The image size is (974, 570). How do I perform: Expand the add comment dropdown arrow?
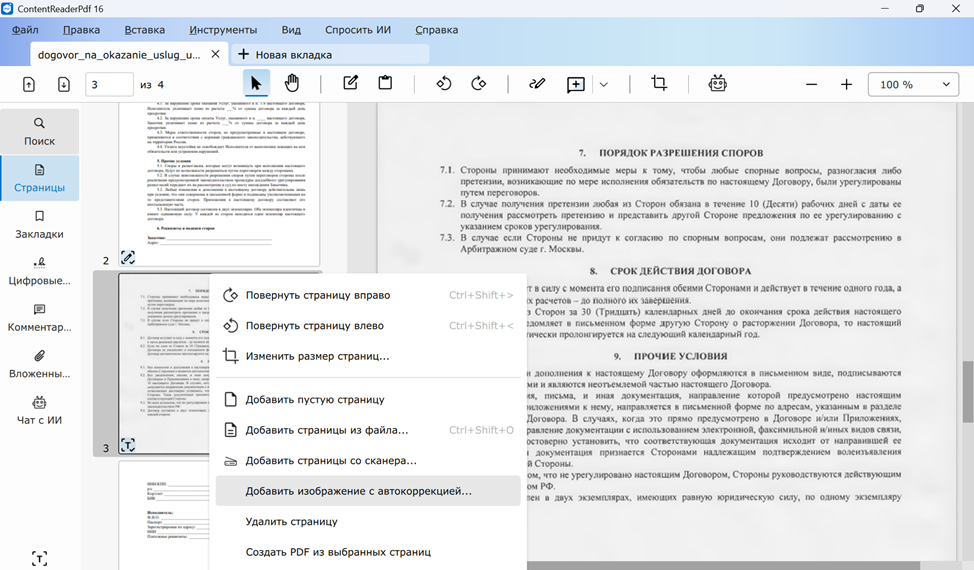[604, 85]
